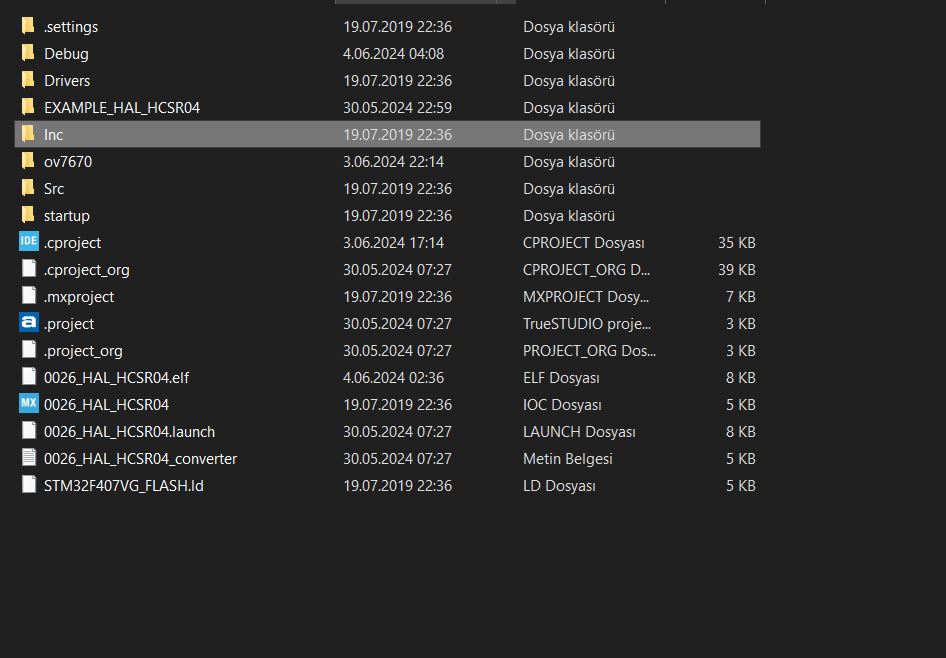Click the 39 KB size value

click(736, 269)
